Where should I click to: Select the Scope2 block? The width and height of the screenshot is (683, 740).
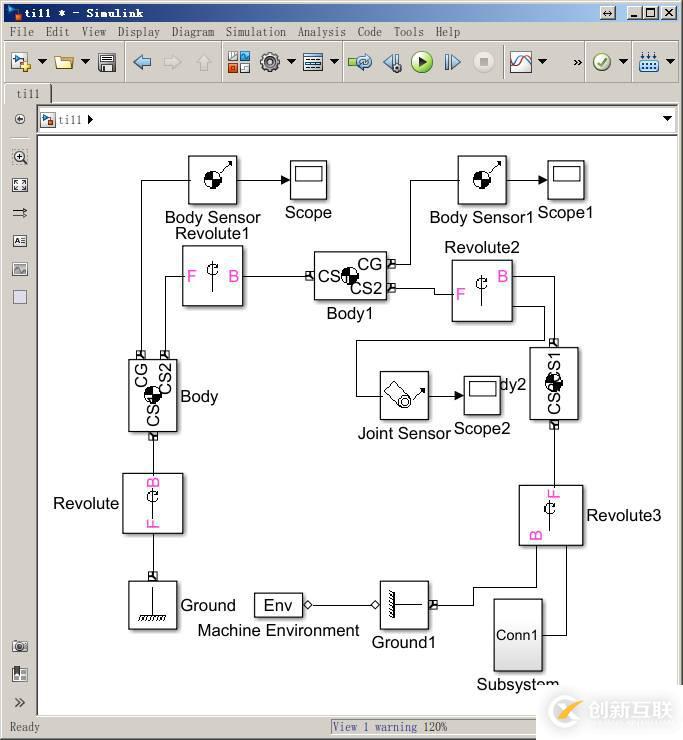(482, 395)
